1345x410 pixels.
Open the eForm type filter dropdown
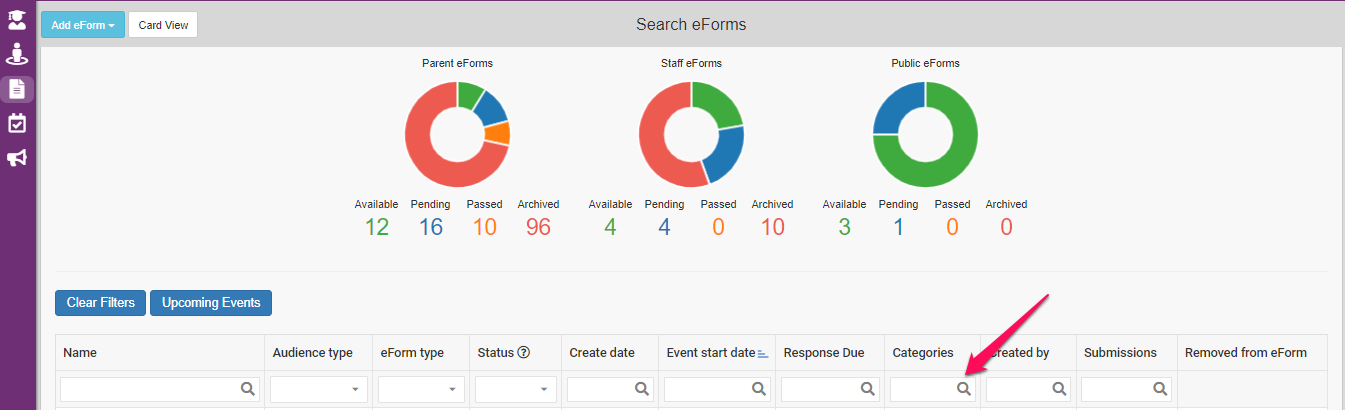point(421,389)
